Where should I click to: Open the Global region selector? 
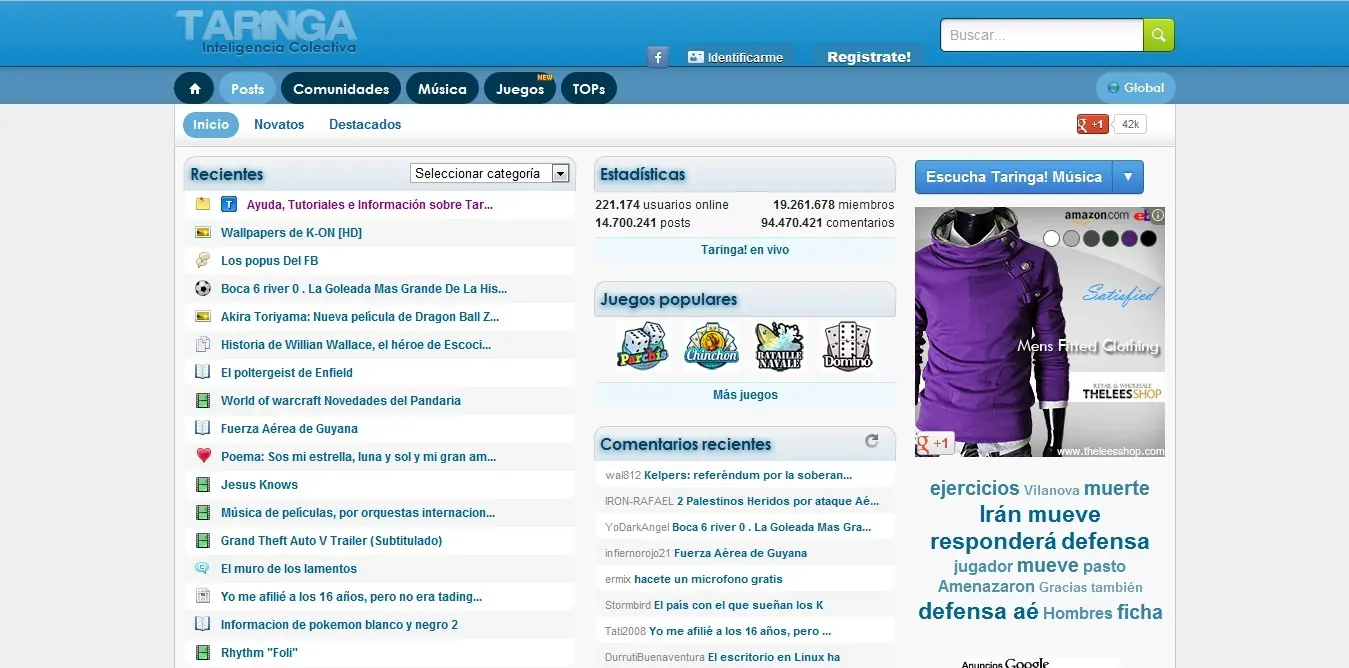pyautogui.click(x=1136, y=88)
